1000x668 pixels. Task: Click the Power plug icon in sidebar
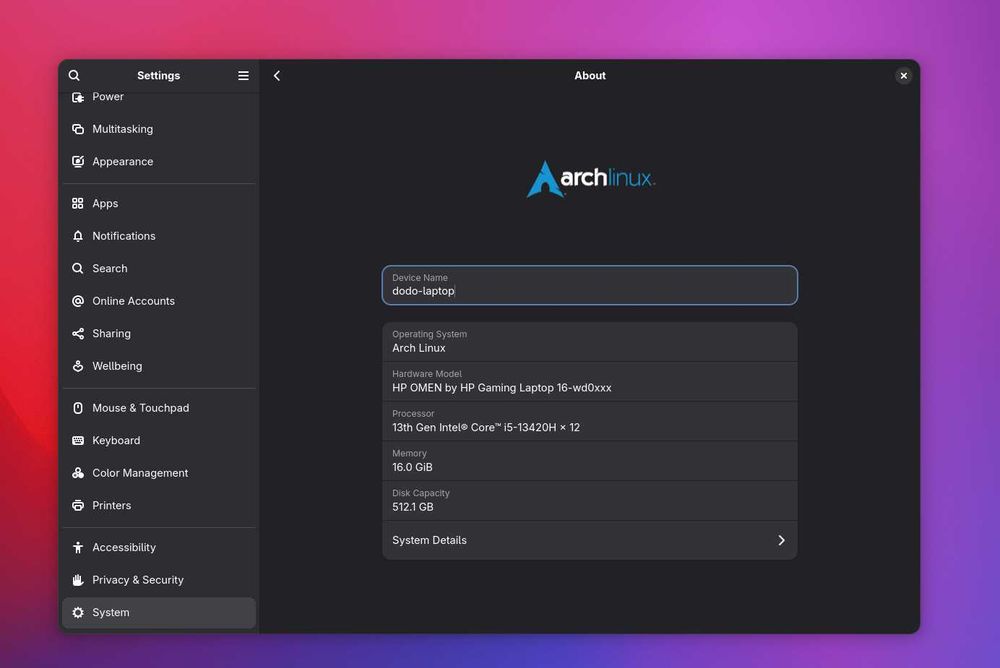pos(78,97)
